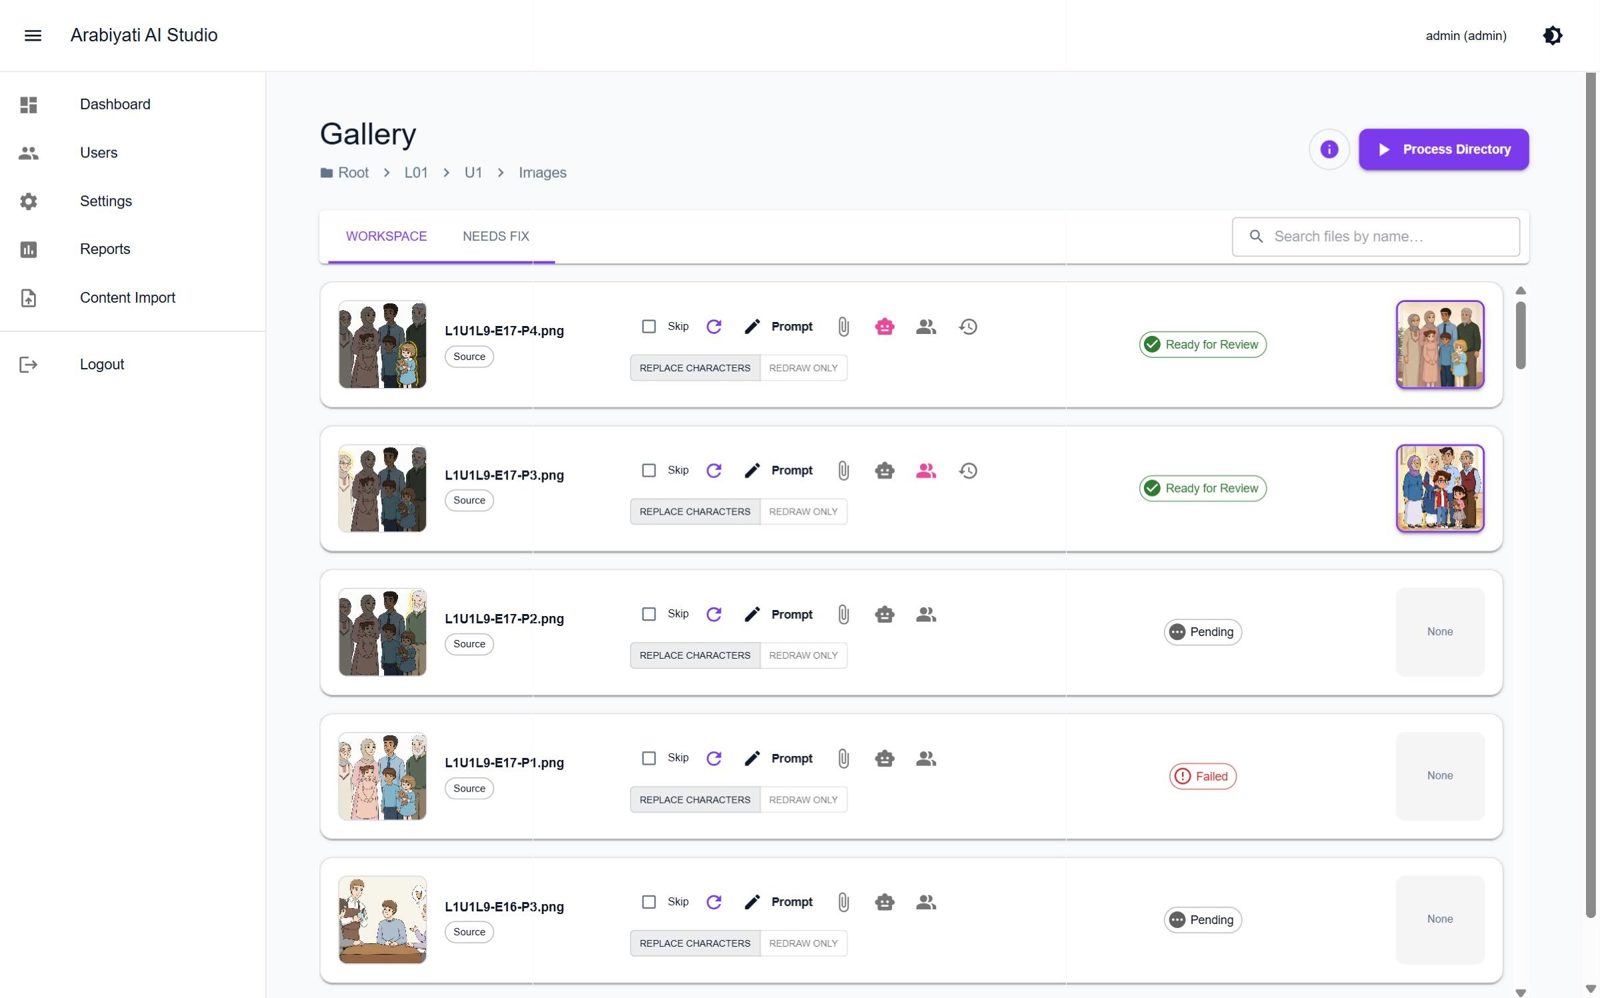This screenshot has width=1600, height=998.
Task: Open characters people icon for L1U1L9-E17-P4.png
Action: click(x=926, y=327)
